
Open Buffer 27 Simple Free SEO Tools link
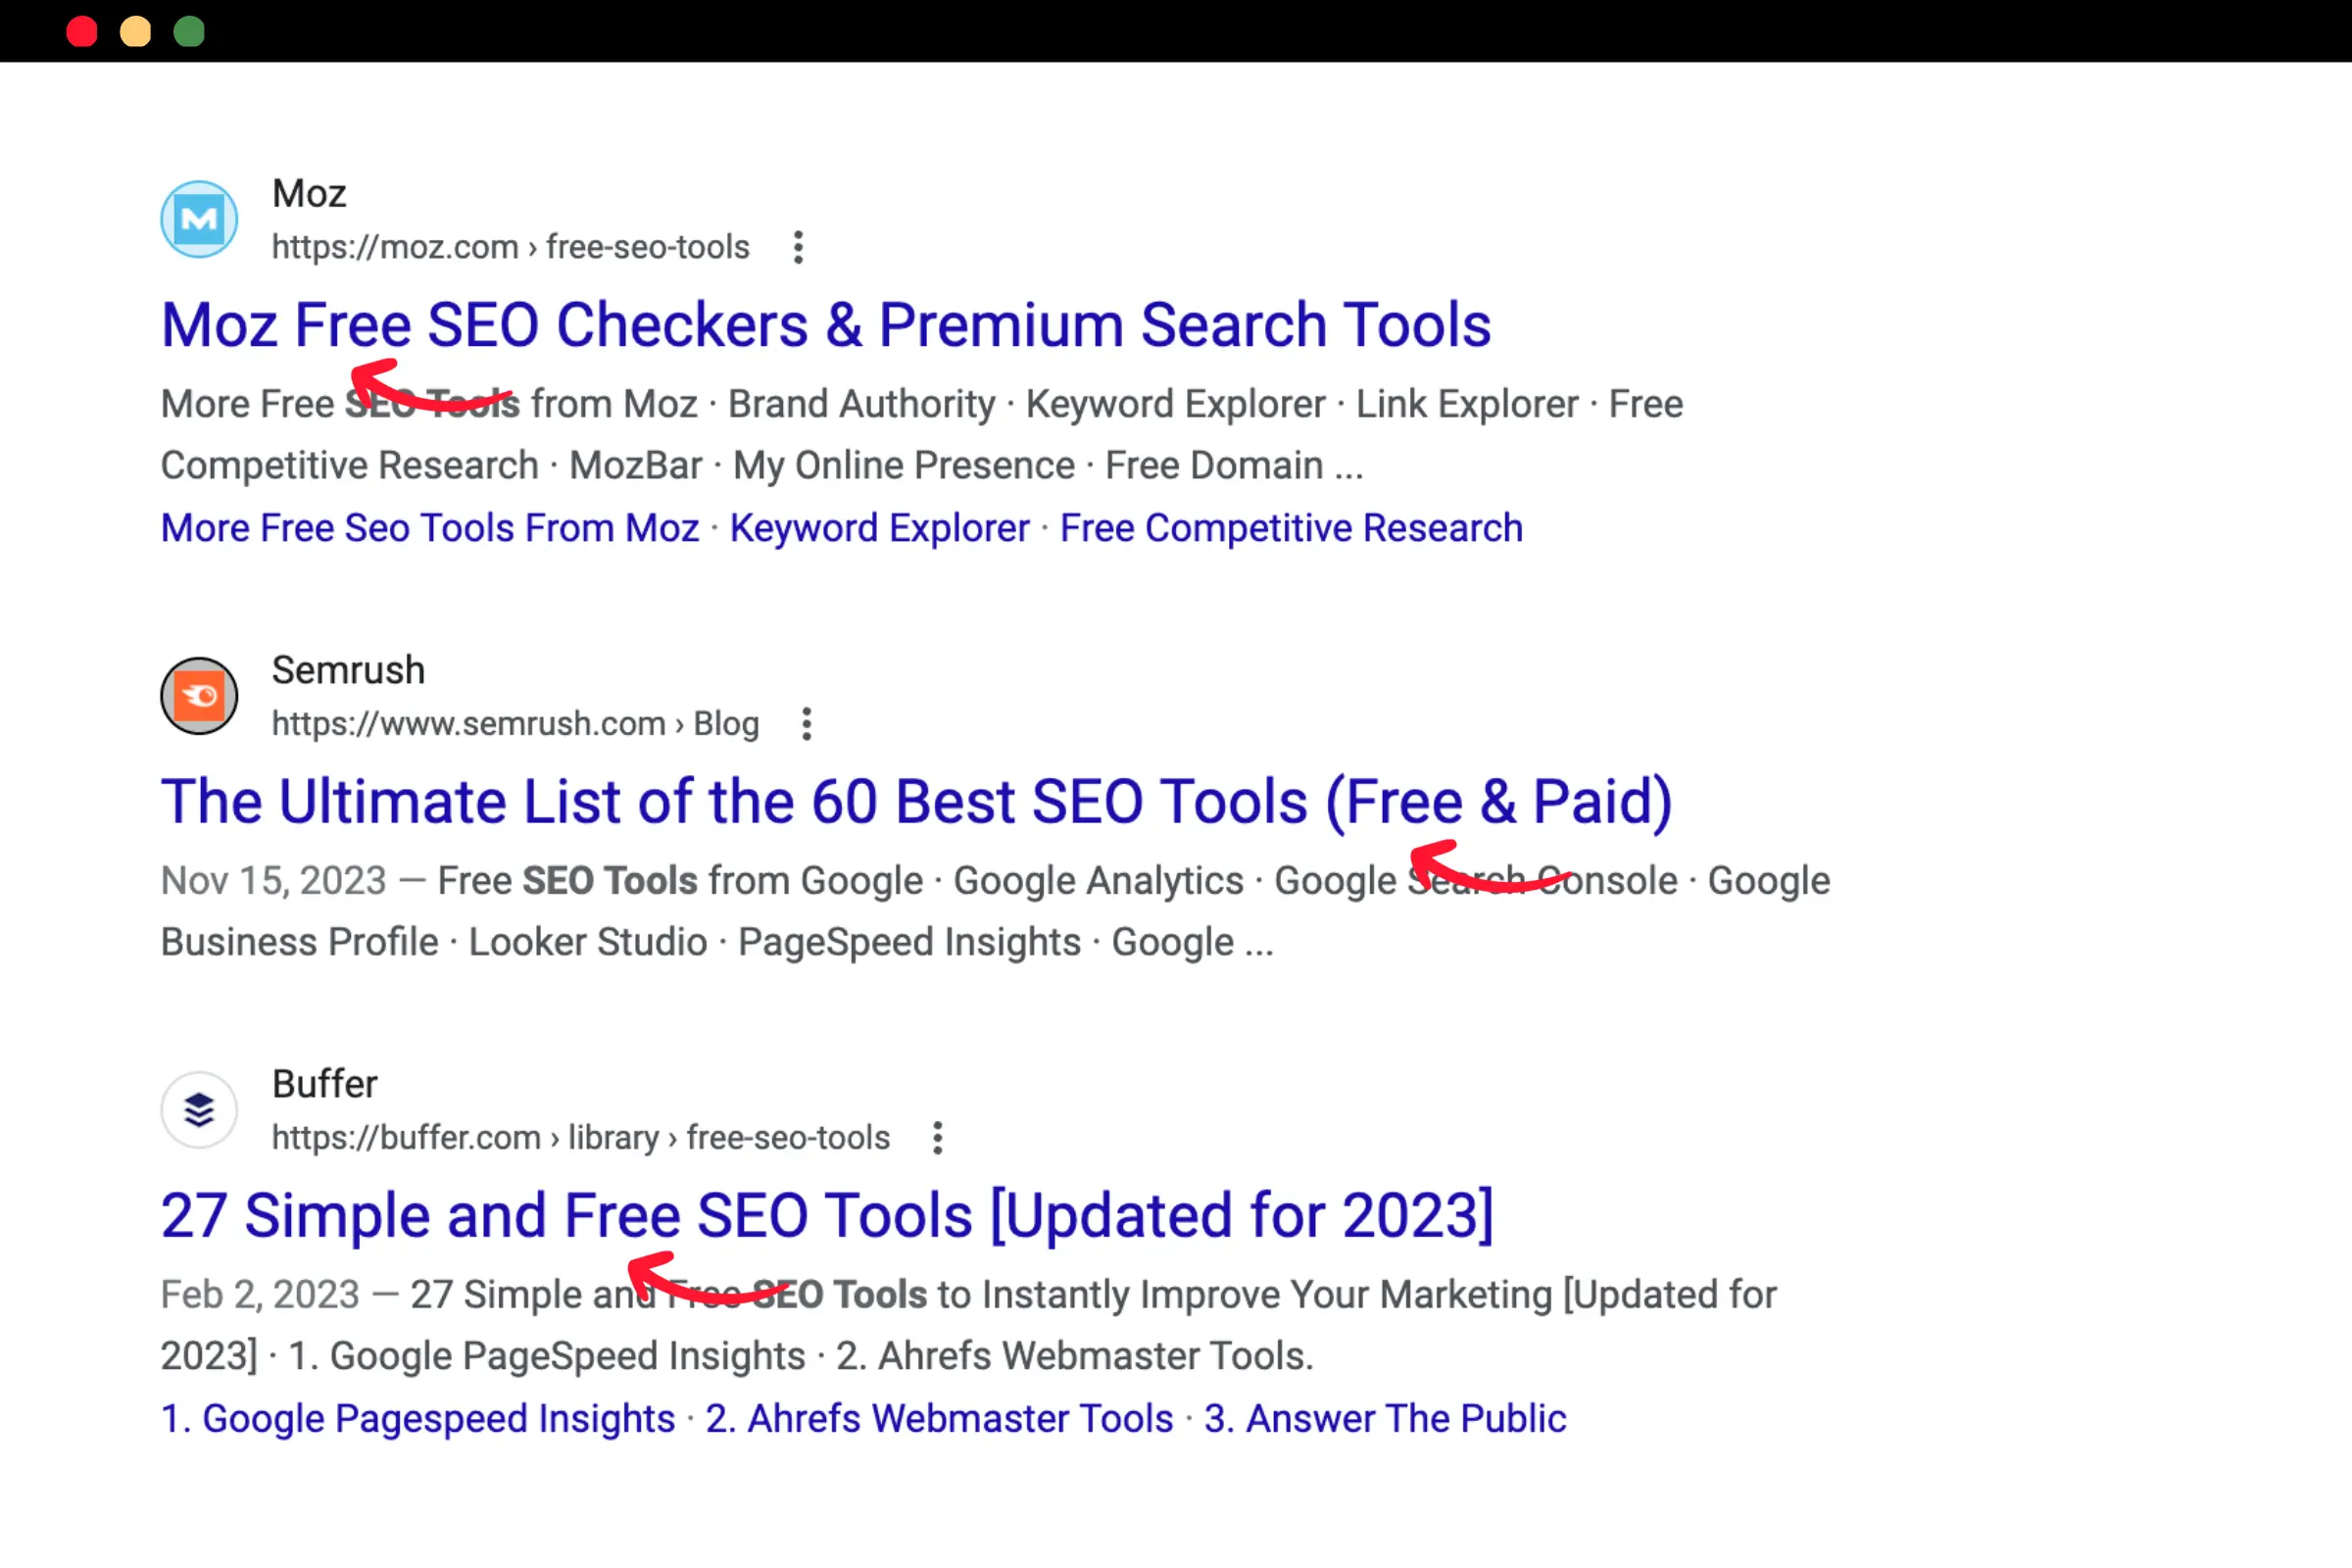pyautogui.click(x=826, y=1214)
